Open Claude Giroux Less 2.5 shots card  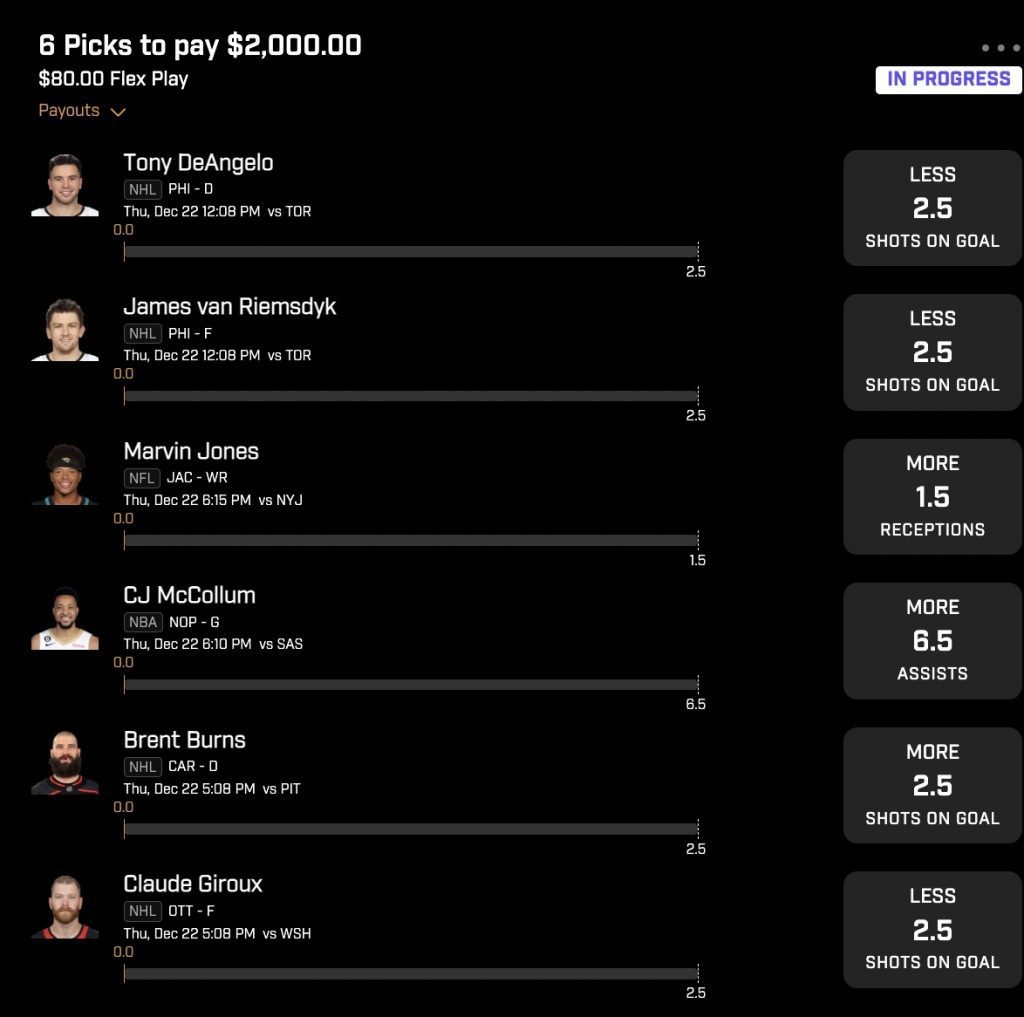932,929
